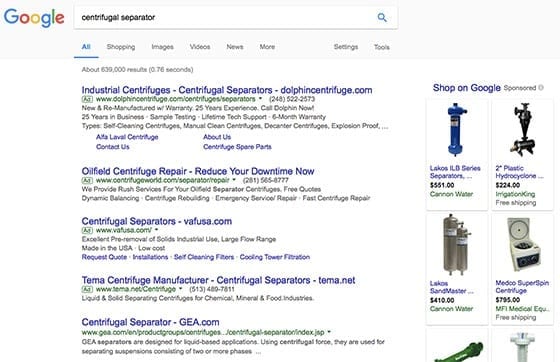Click the IrrigationKing seller name
560x362 pixels.
[515, 194]
